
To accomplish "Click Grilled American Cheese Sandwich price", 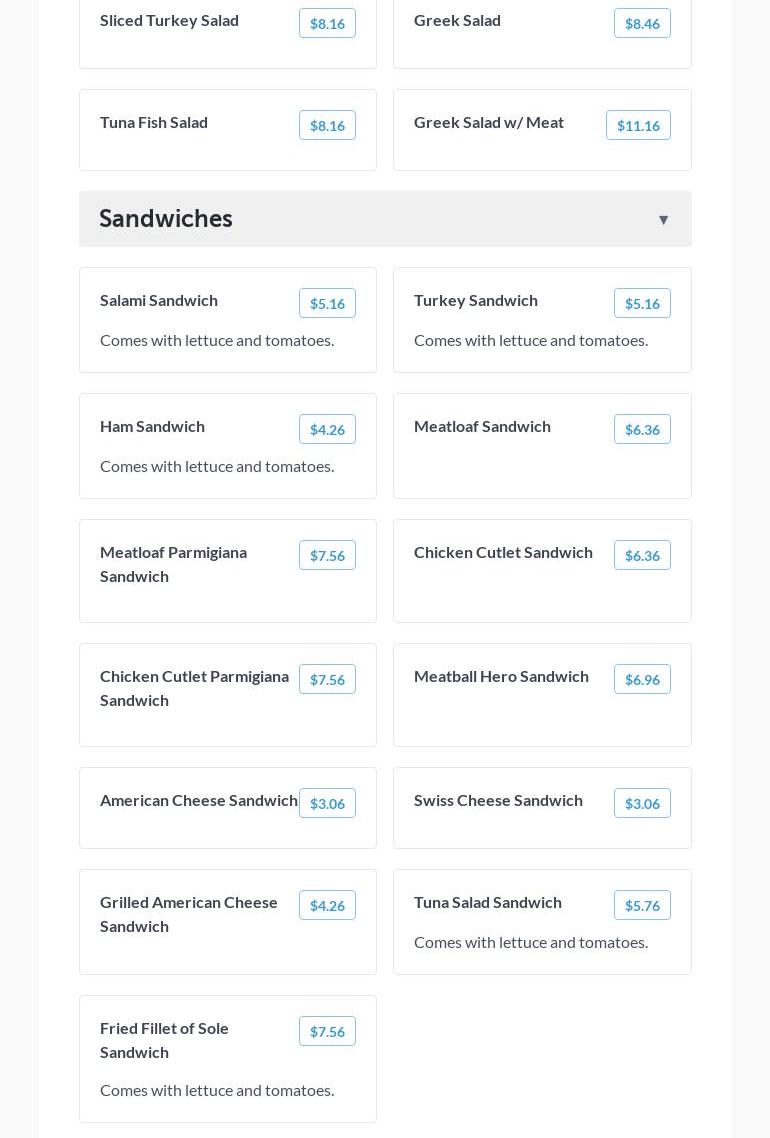I will coord(327,905).
